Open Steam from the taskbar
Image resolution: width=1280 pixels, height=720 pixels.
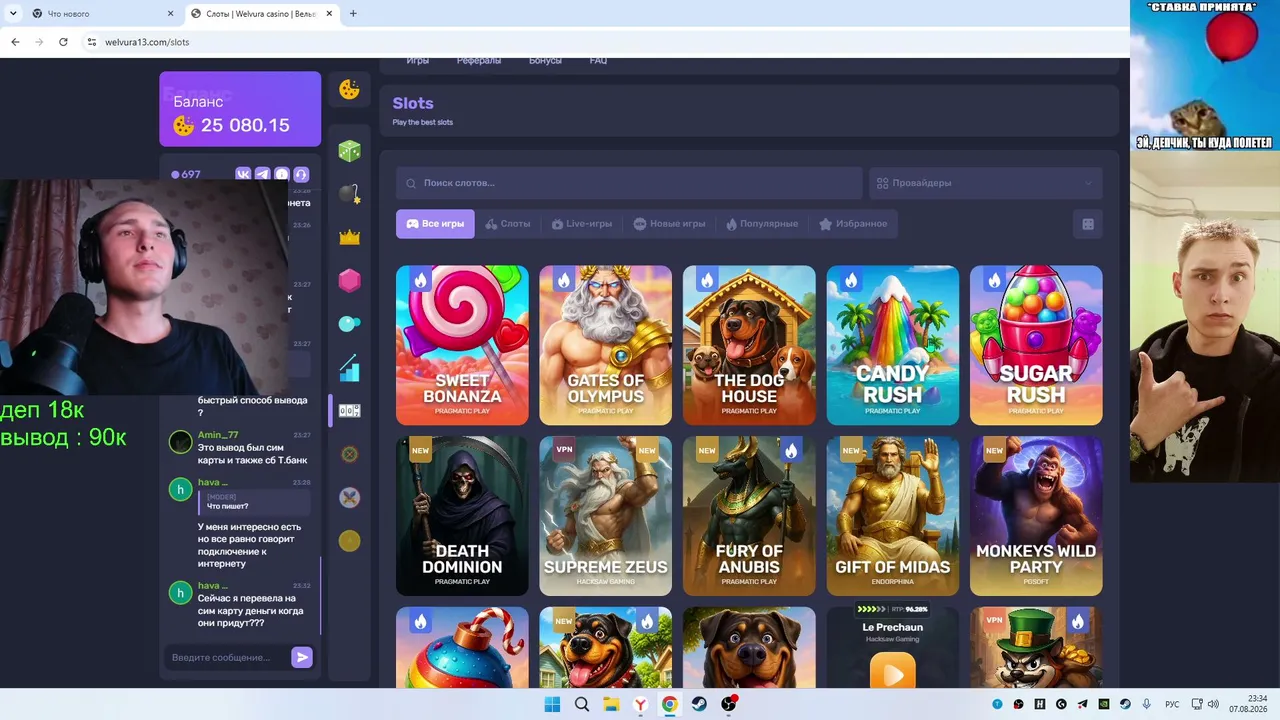click(699, 705)
